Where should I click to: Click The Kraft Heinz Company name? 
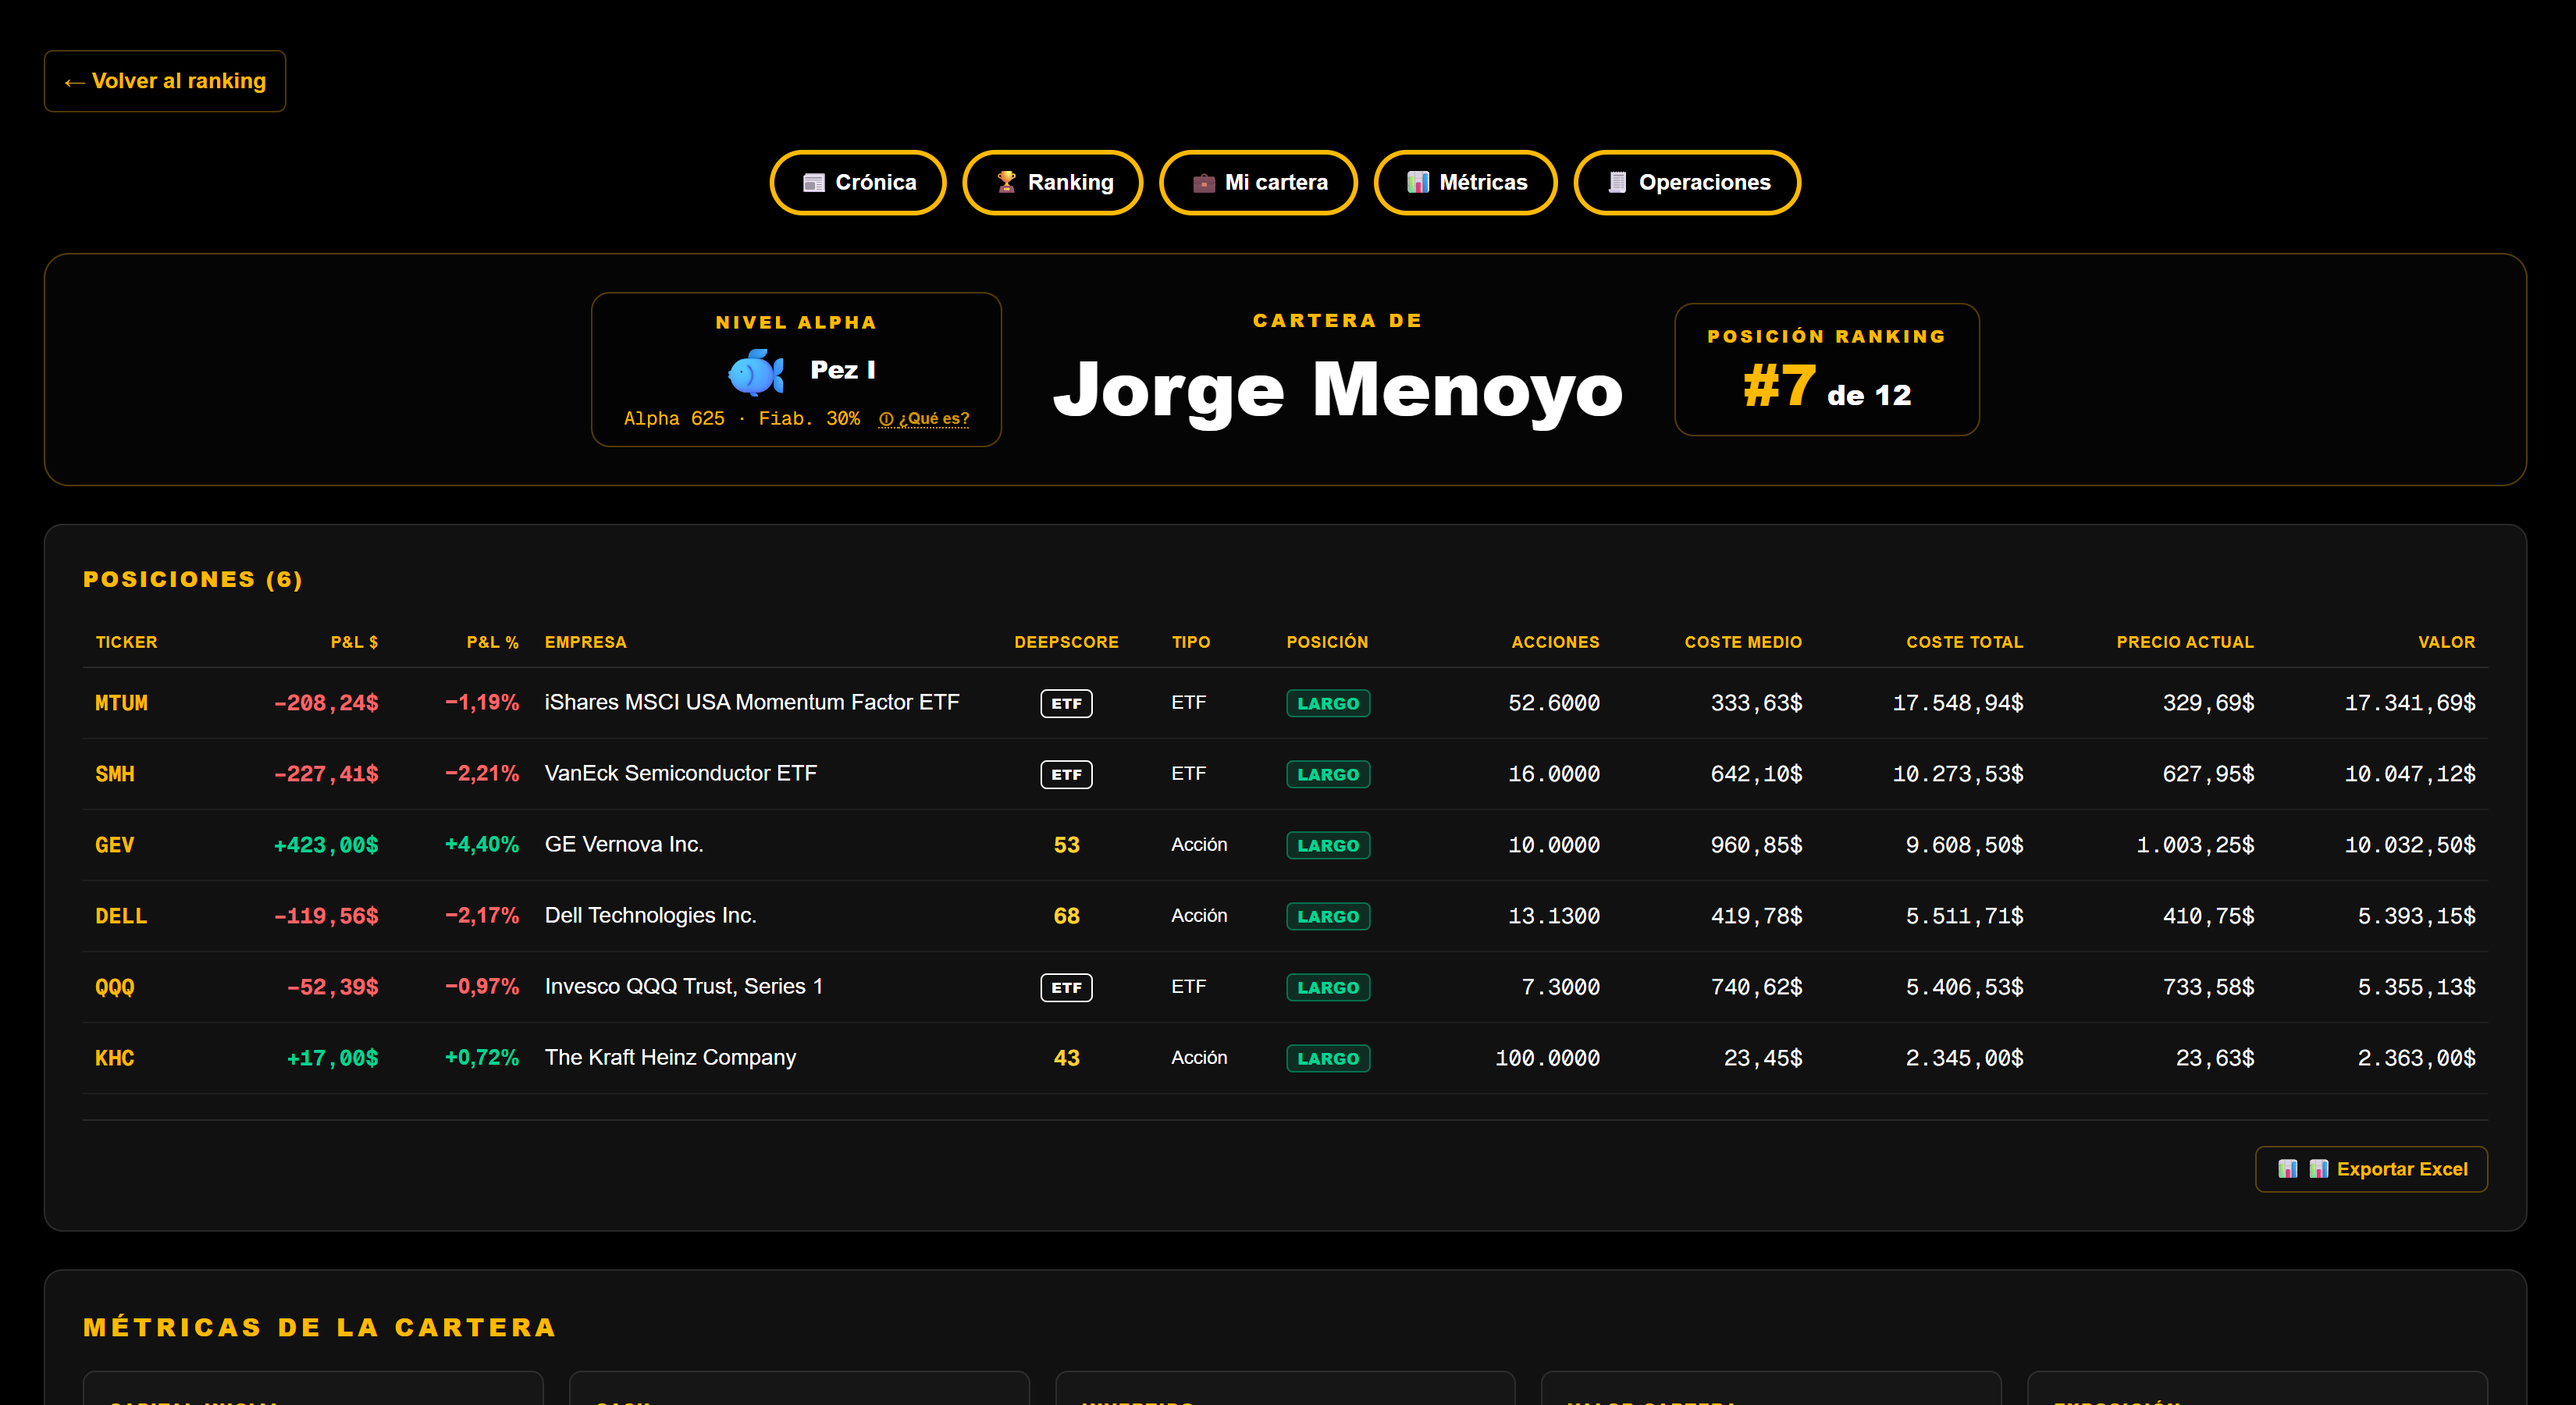tap(670, 1057)
